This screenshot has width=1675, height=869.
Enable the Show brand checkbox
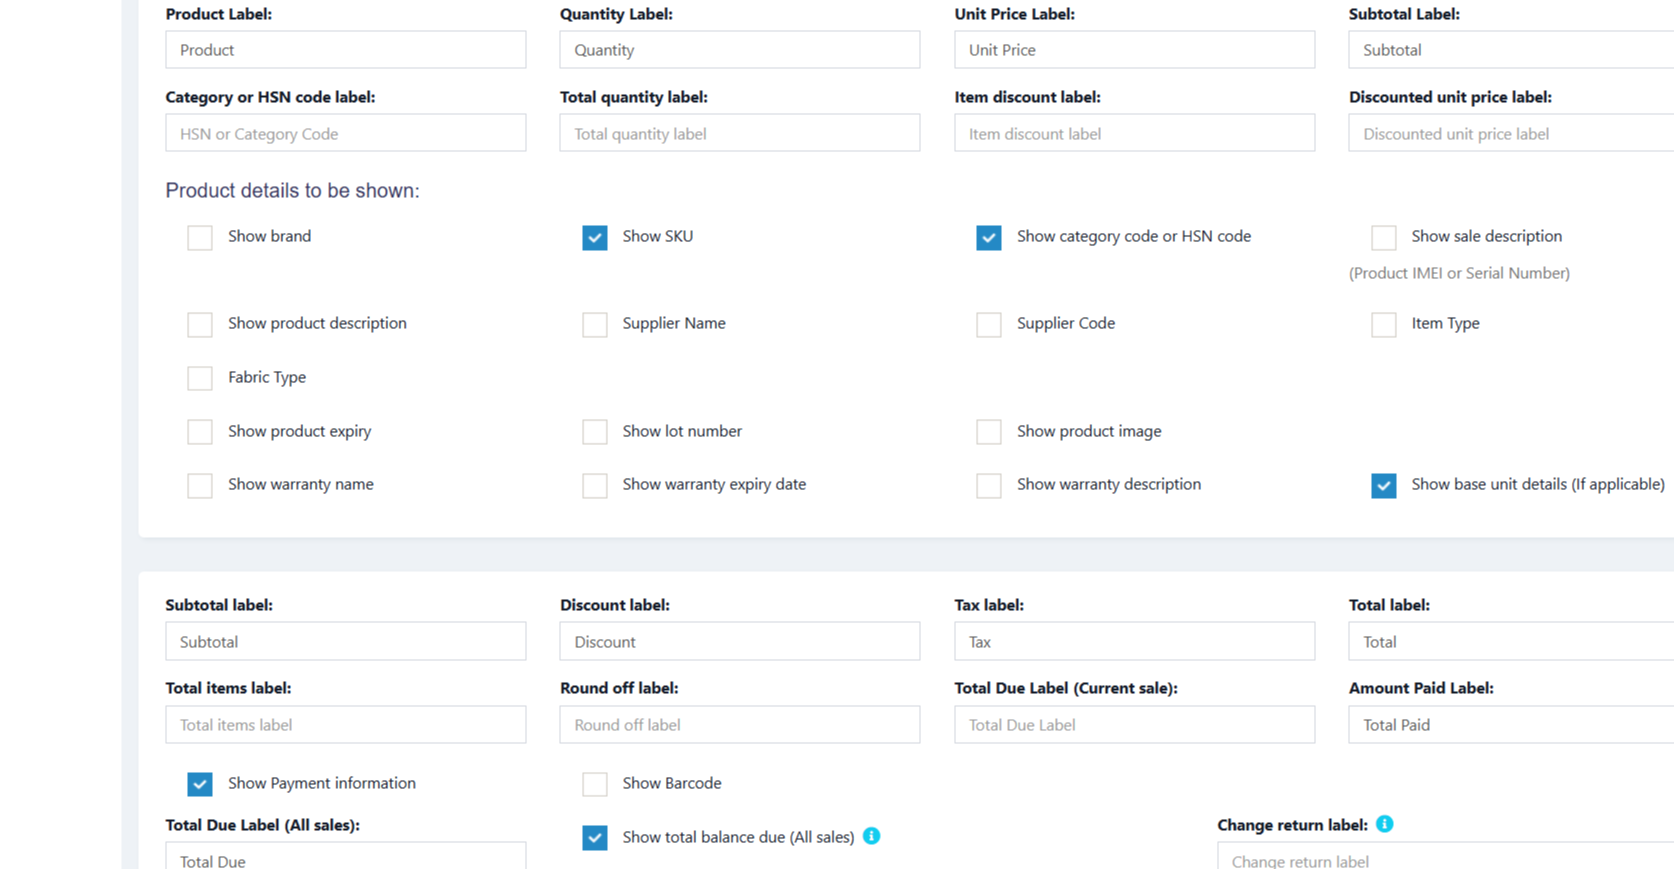tap(200, 237)
